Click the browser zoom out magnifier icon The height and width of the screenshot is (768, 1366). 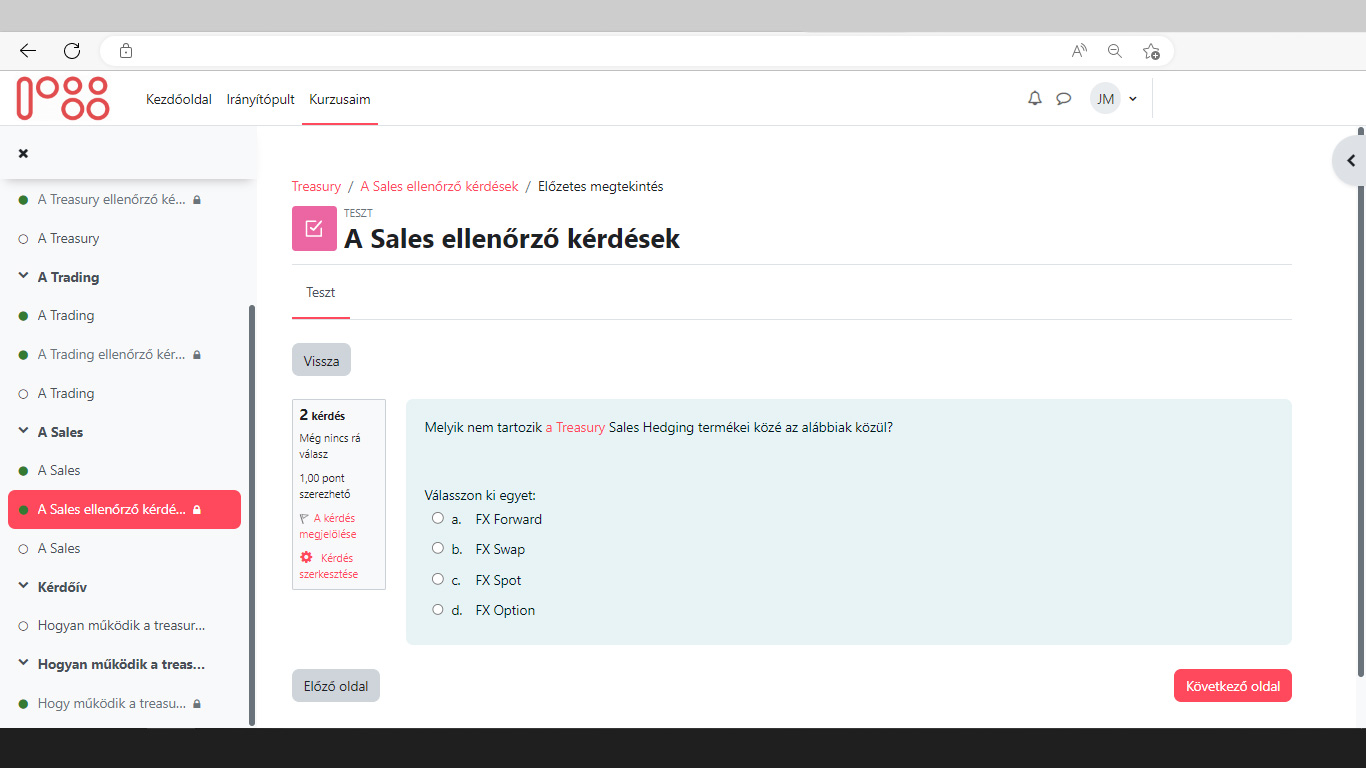point(1115,51)
